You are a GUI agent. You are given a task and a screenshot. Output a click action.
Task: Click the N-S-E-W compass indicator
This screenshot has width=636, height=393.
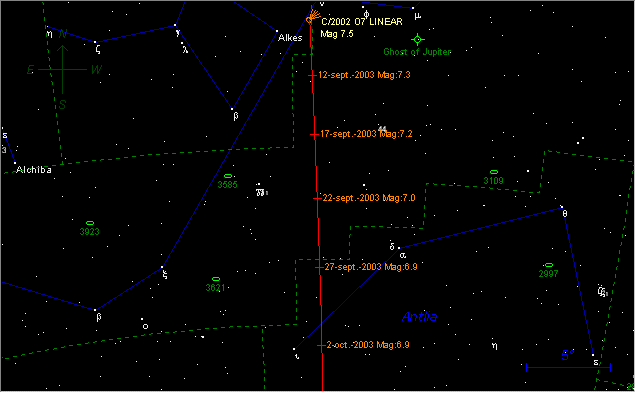pyautogui.click(x=62, y=69)
